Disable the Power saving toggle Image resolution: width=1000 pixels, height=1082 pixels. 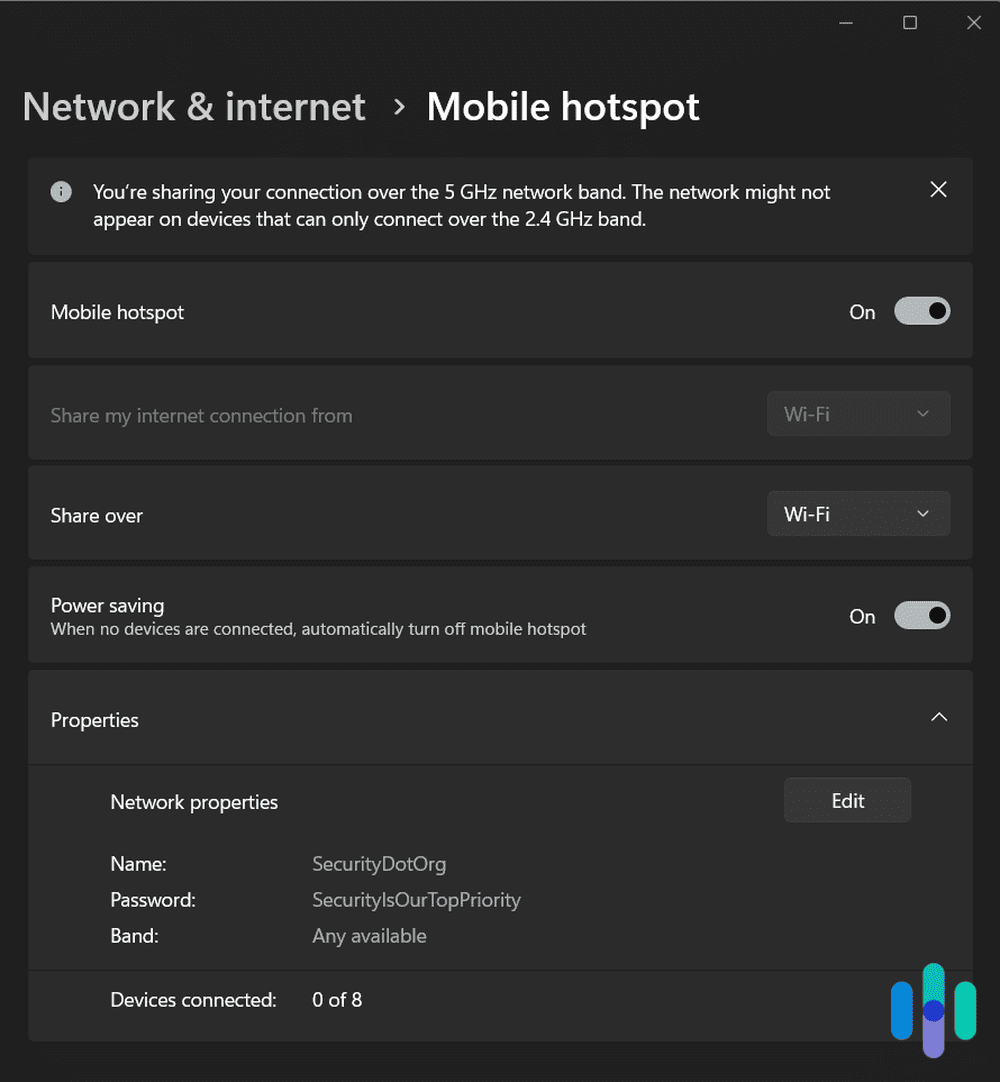[x=921, y=615]
